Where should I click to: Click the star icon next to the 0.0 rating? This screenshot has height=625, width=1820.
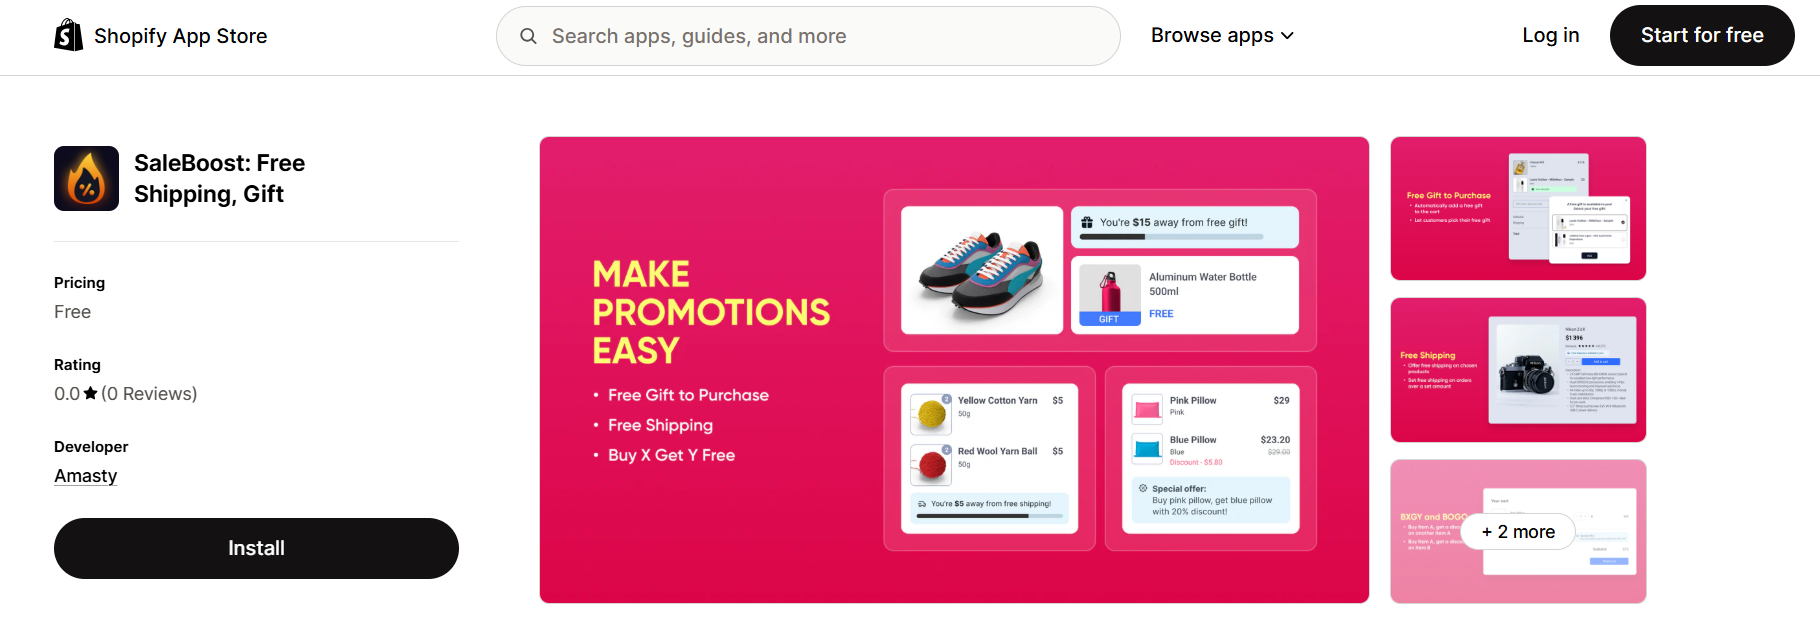coord(88,393)
